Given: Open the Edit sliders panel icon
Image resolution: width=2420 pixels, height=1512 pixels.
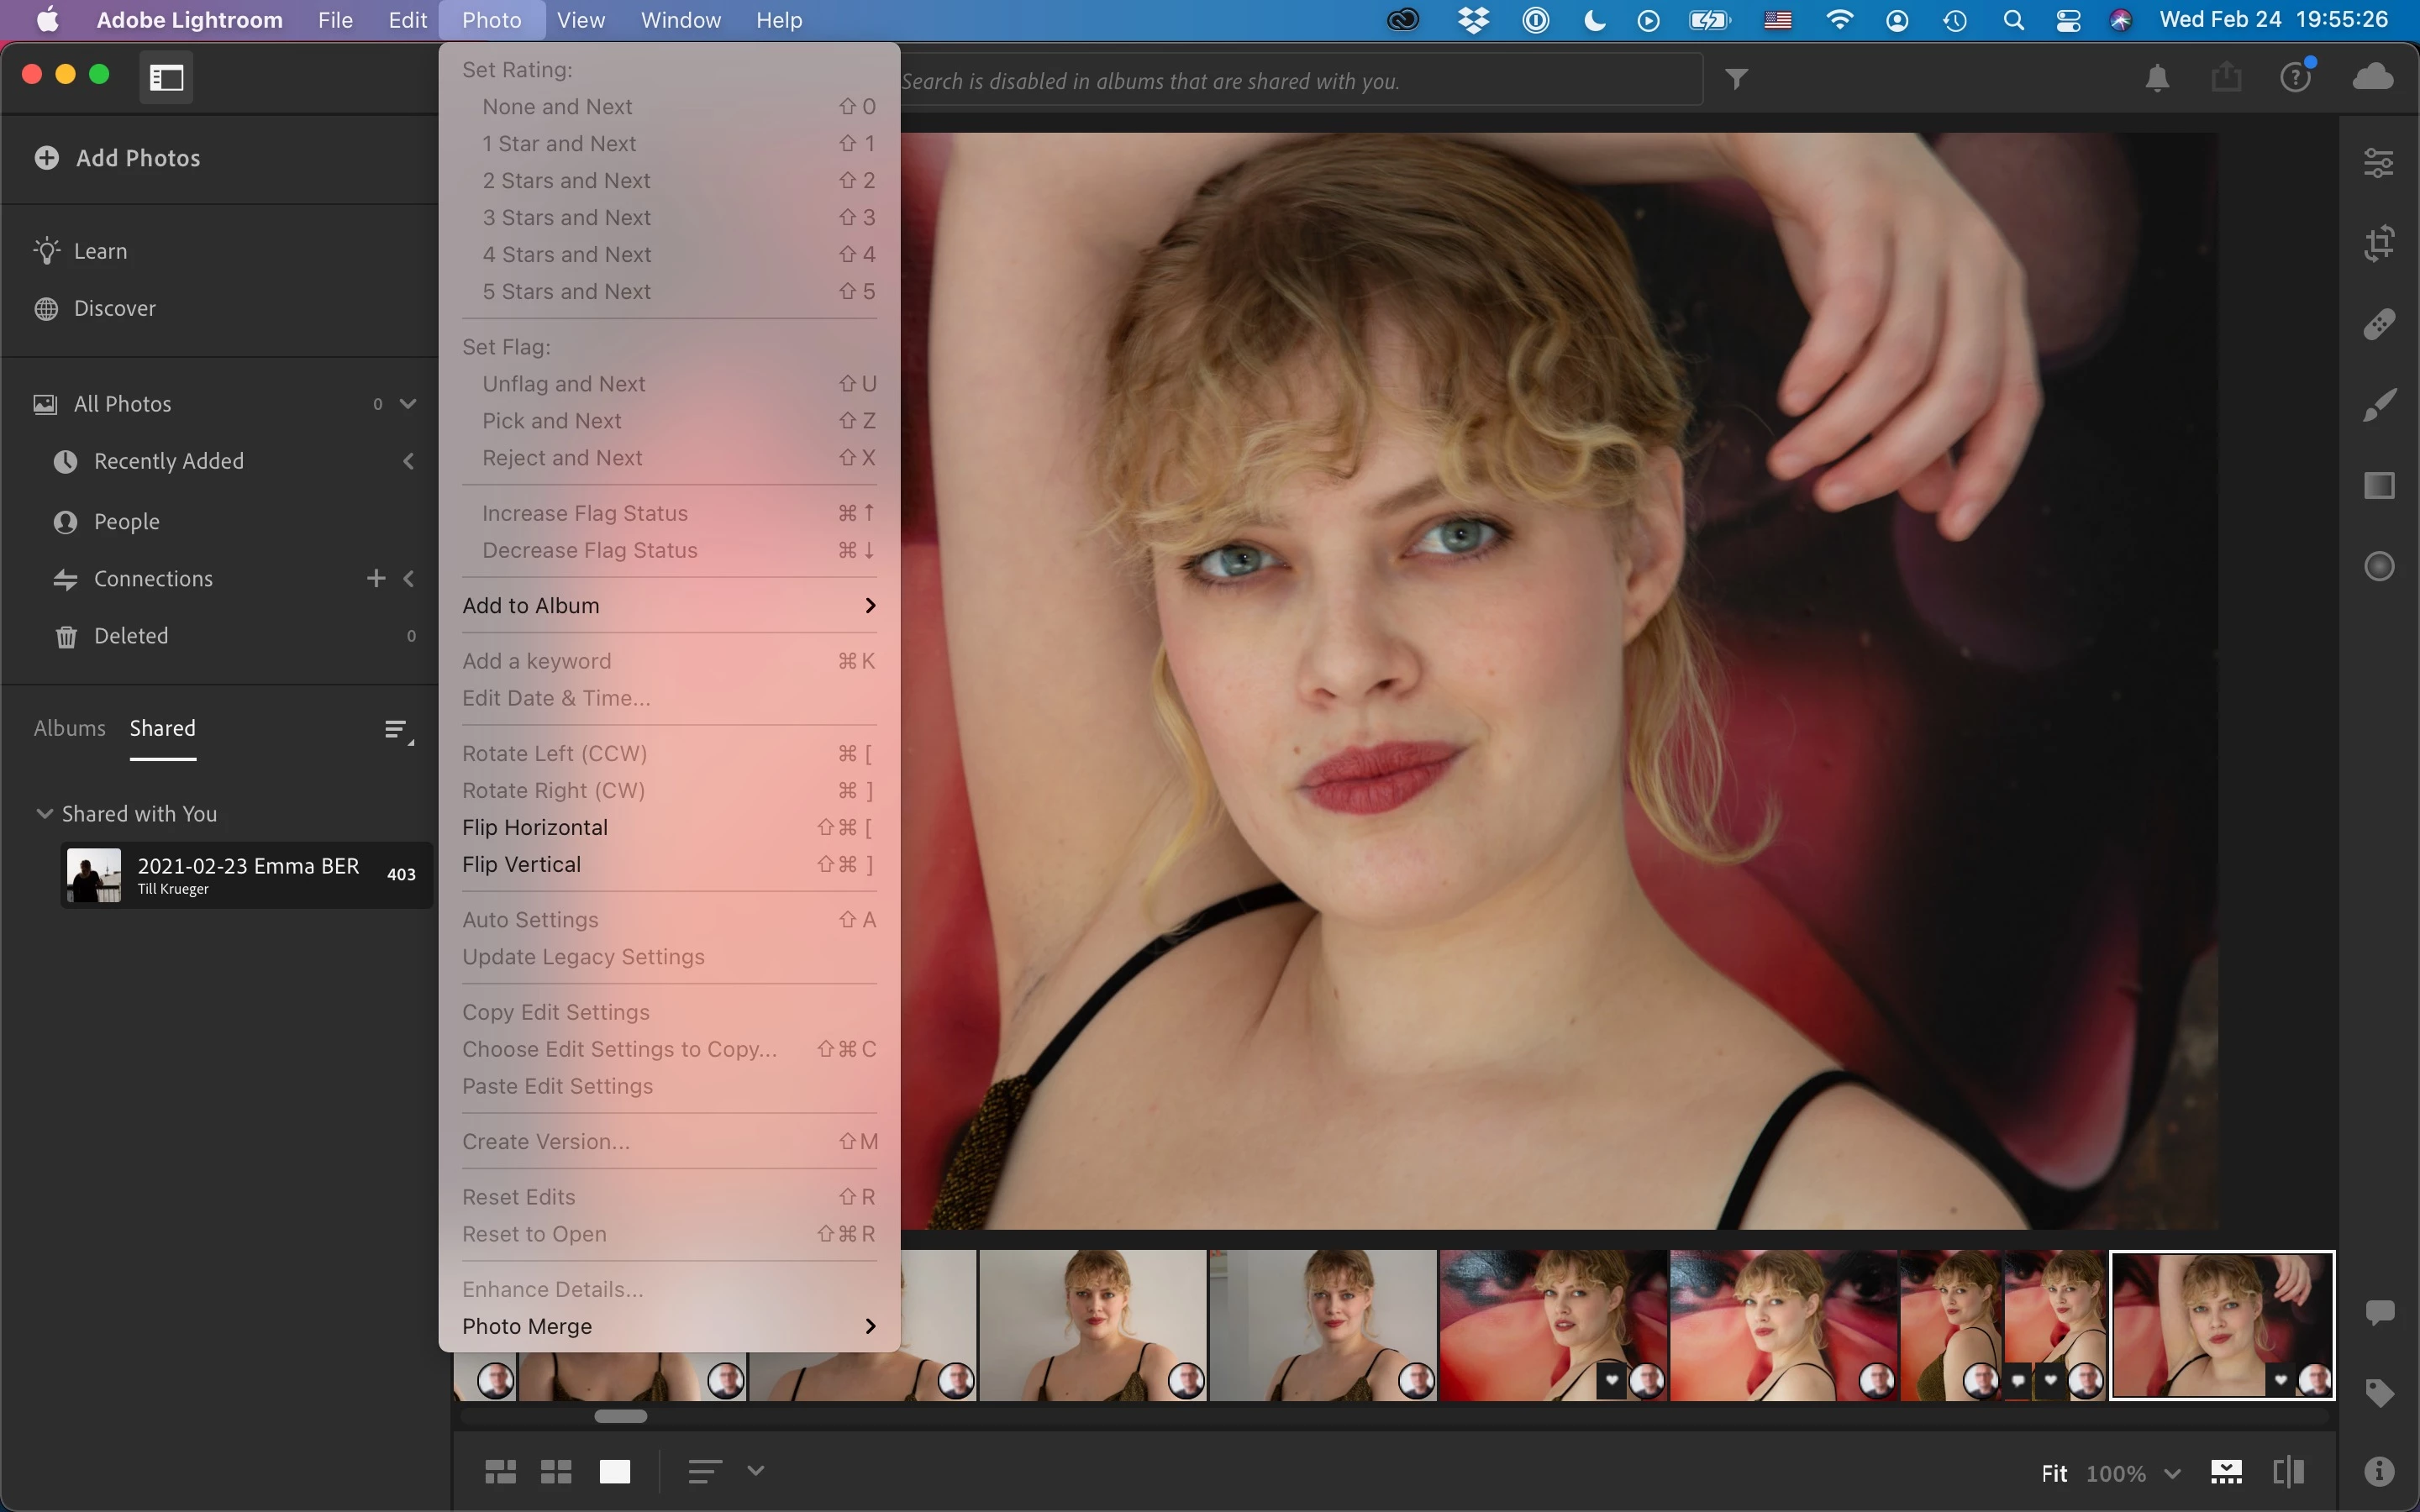Looking at the screenshot, I should coord(2378,162).
